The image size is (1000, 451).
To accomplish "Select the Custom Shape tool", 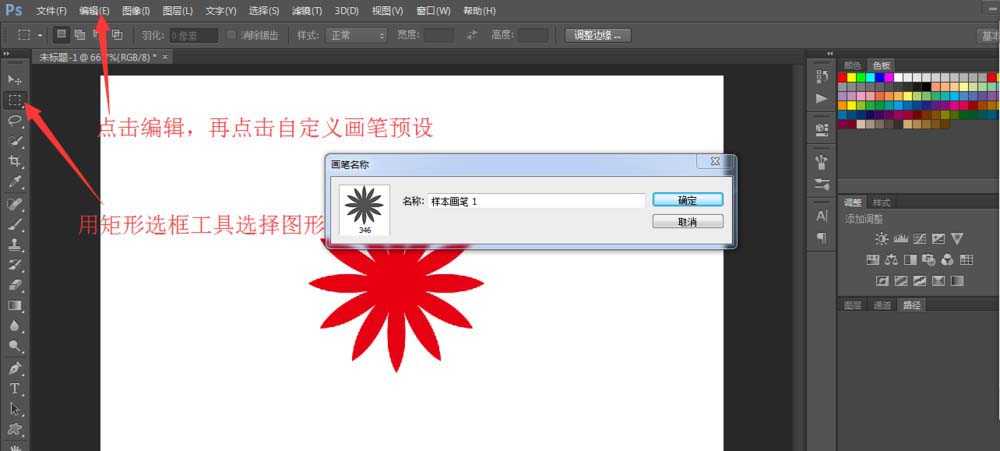I will (x=15, y=429).
